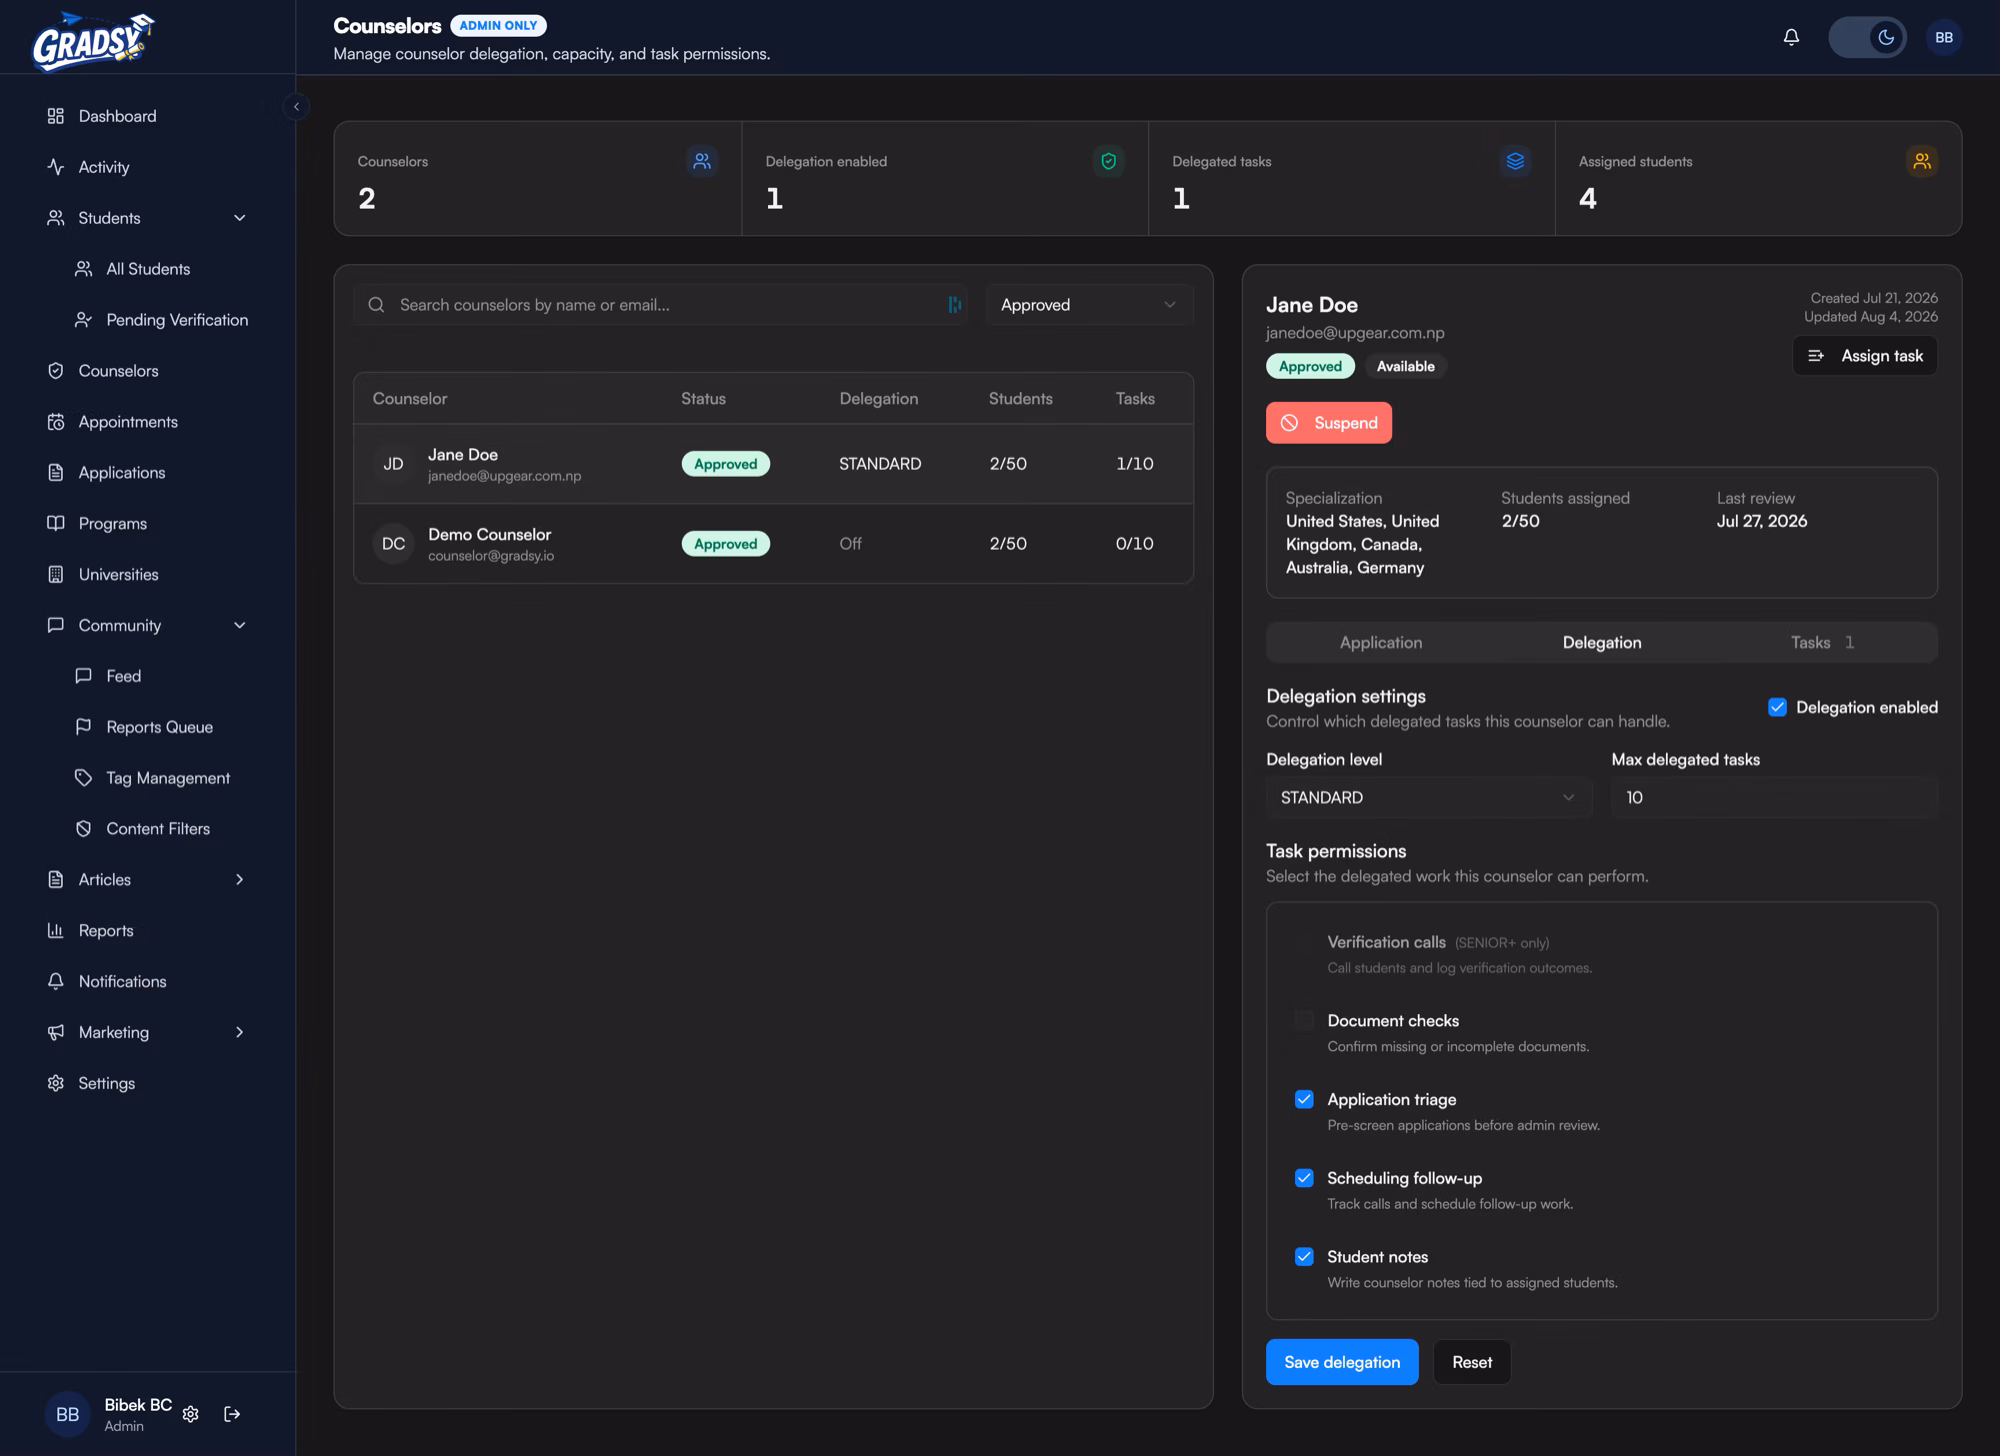
Task: Click the Delegation column header
Action: coord(878,398)
